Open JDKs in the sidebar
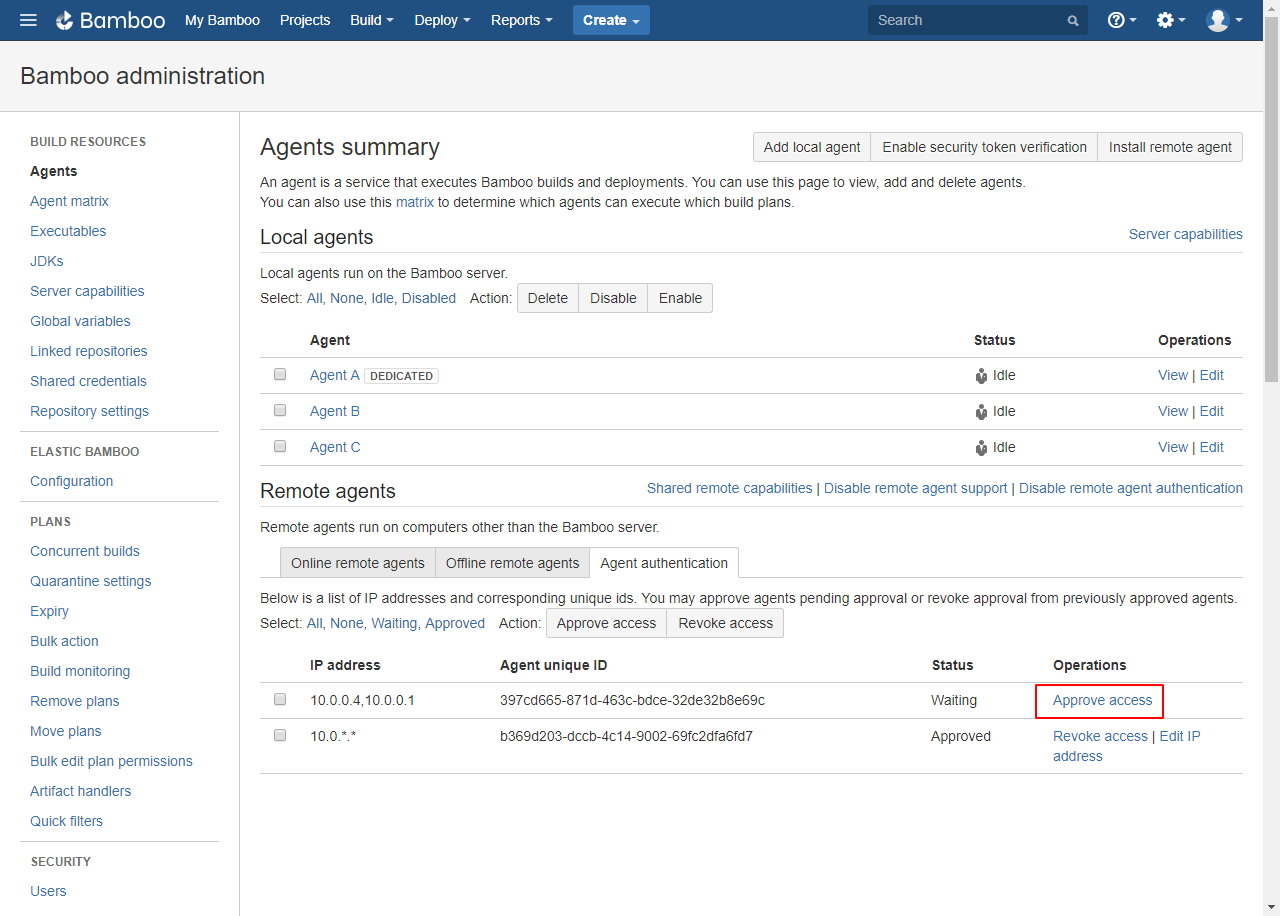Screen dimensions: 1280x916 (47, 261)
